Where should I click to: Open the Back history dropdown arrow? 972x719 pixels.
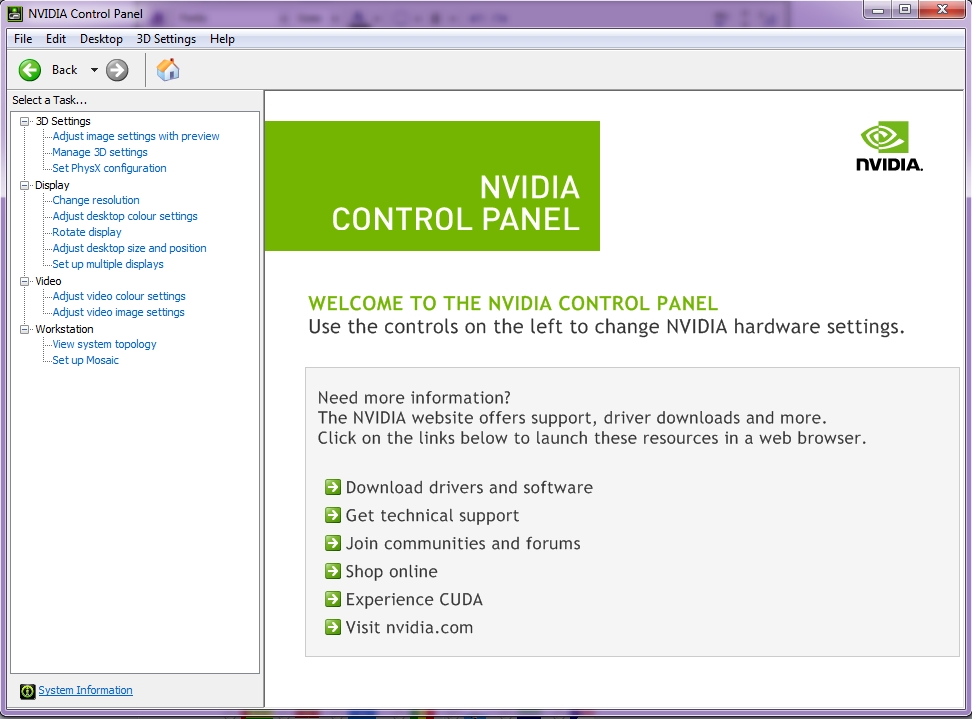(x=94, y=70)
